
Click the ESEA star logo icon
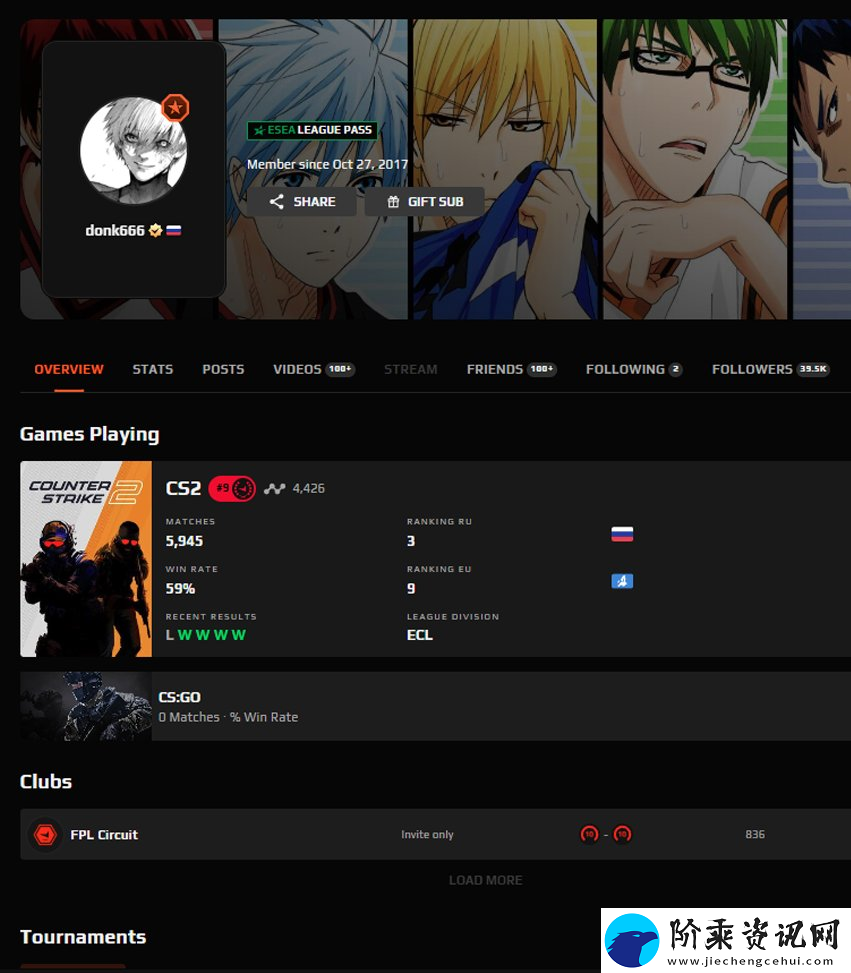259,130
